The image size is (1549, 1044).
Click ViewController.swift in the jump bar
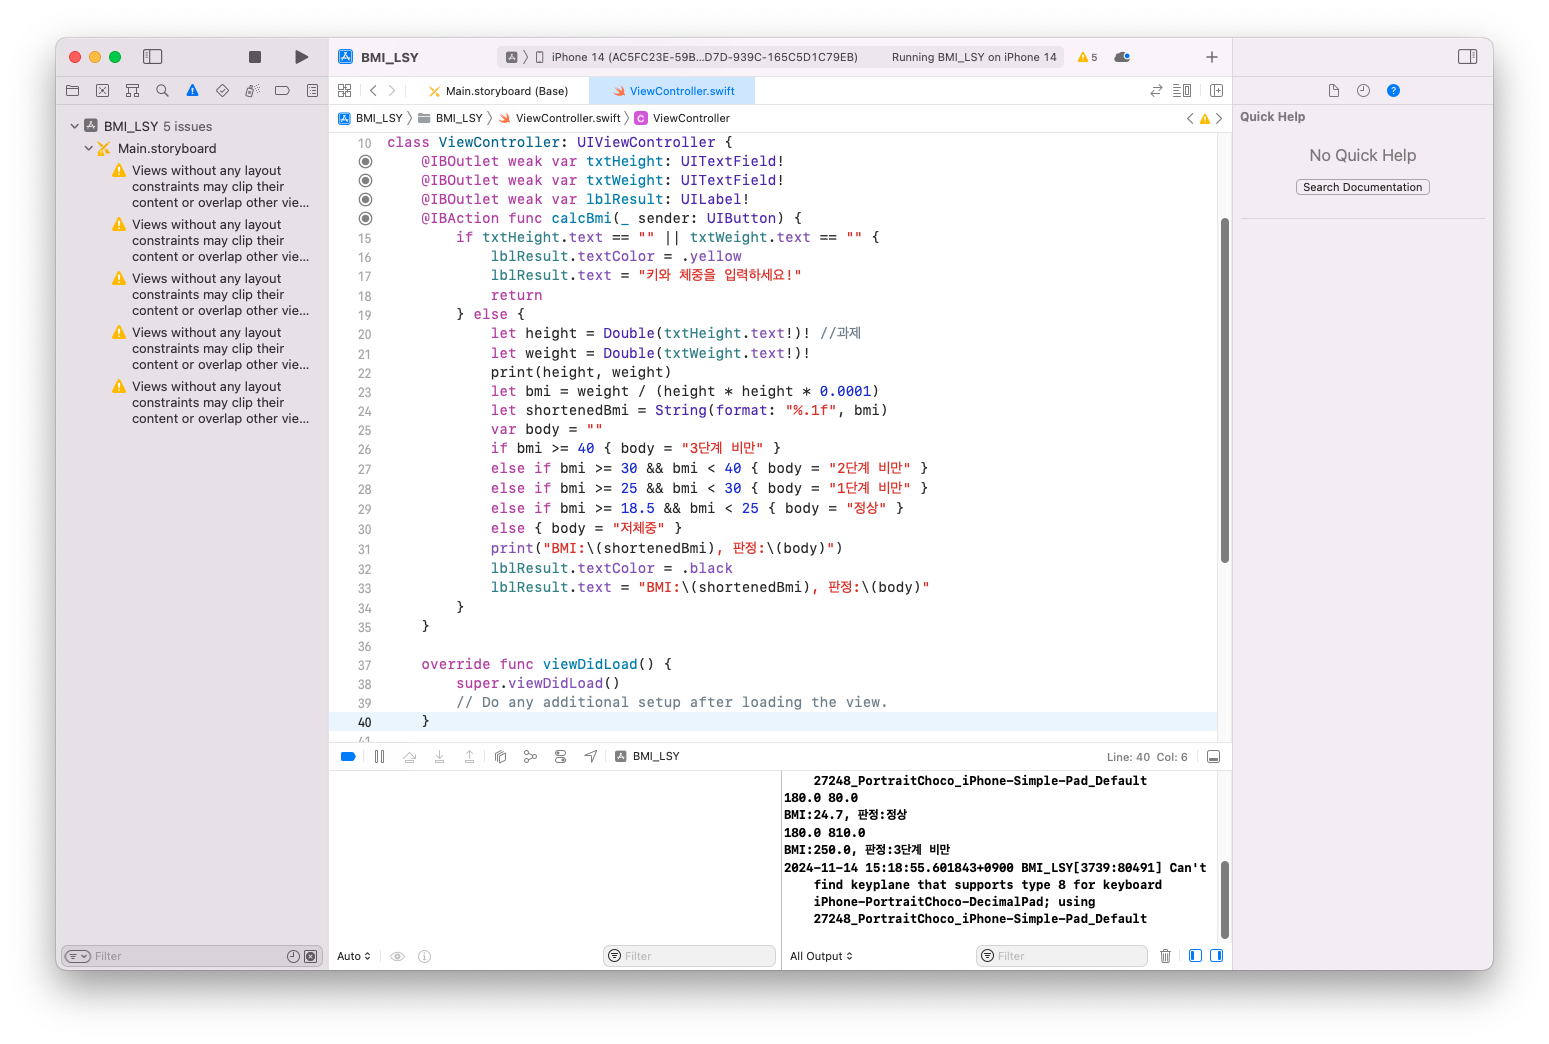point(560,118)
